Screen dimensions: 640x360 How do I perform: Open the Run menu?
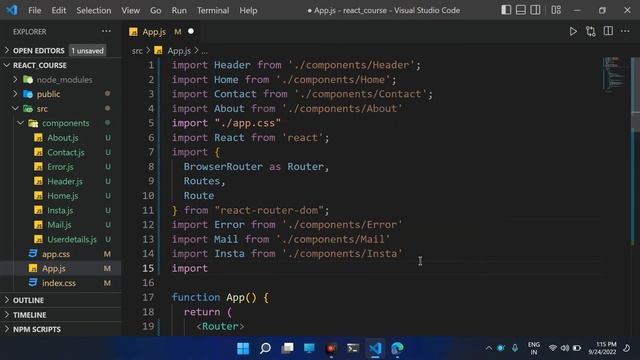pyautogui.click(x=179, y=10)
